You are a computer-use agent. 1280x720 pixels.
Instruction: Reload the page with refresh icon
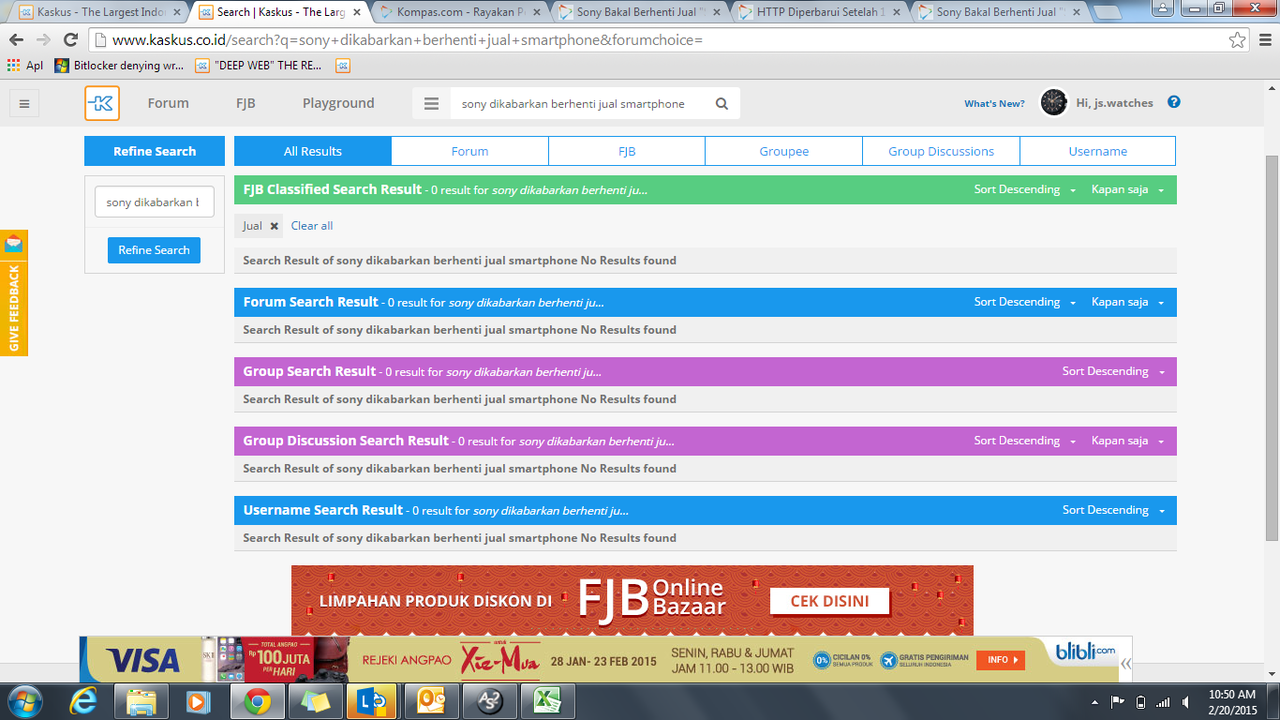tap(70, 40)
